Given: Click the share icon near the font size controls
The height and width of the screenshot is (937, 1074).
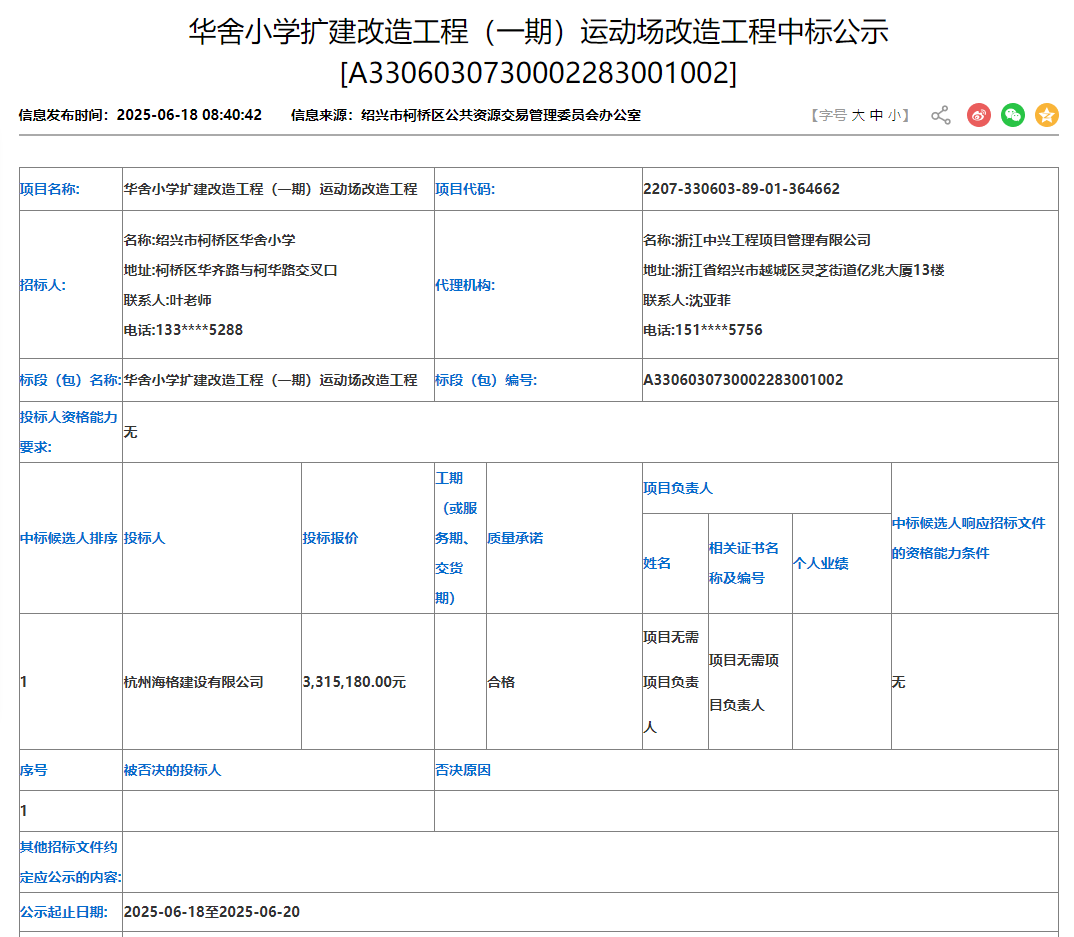Looking at the screenshot, I should pos(939,115).
